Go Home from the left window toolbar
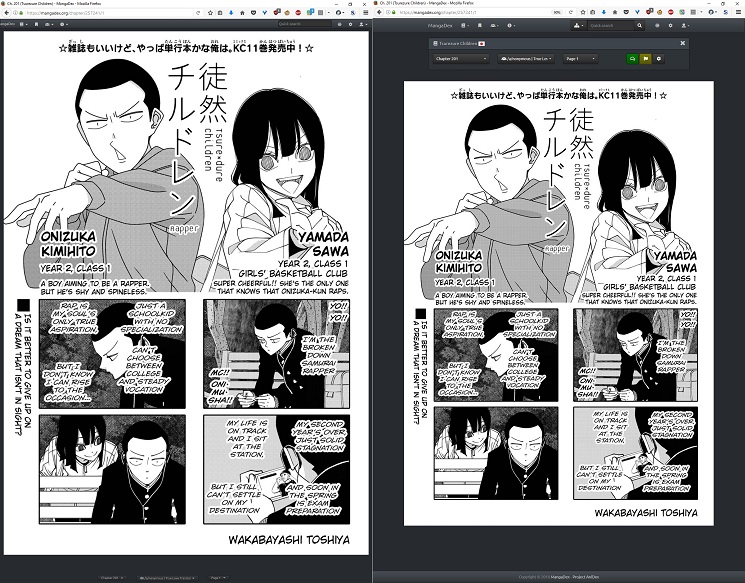The height and width of the screenshot is (583, 745). (x=242, y=13)
